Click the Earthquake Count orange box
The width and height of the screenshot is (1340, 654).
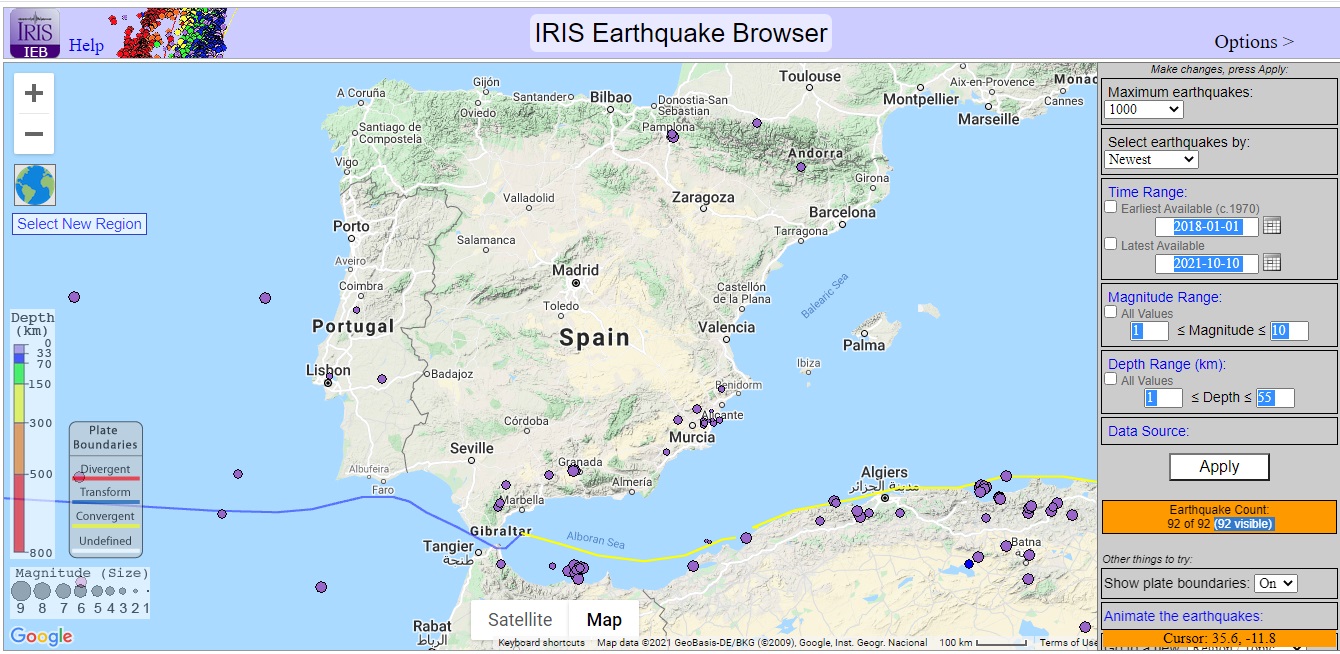coord(1219,516)
